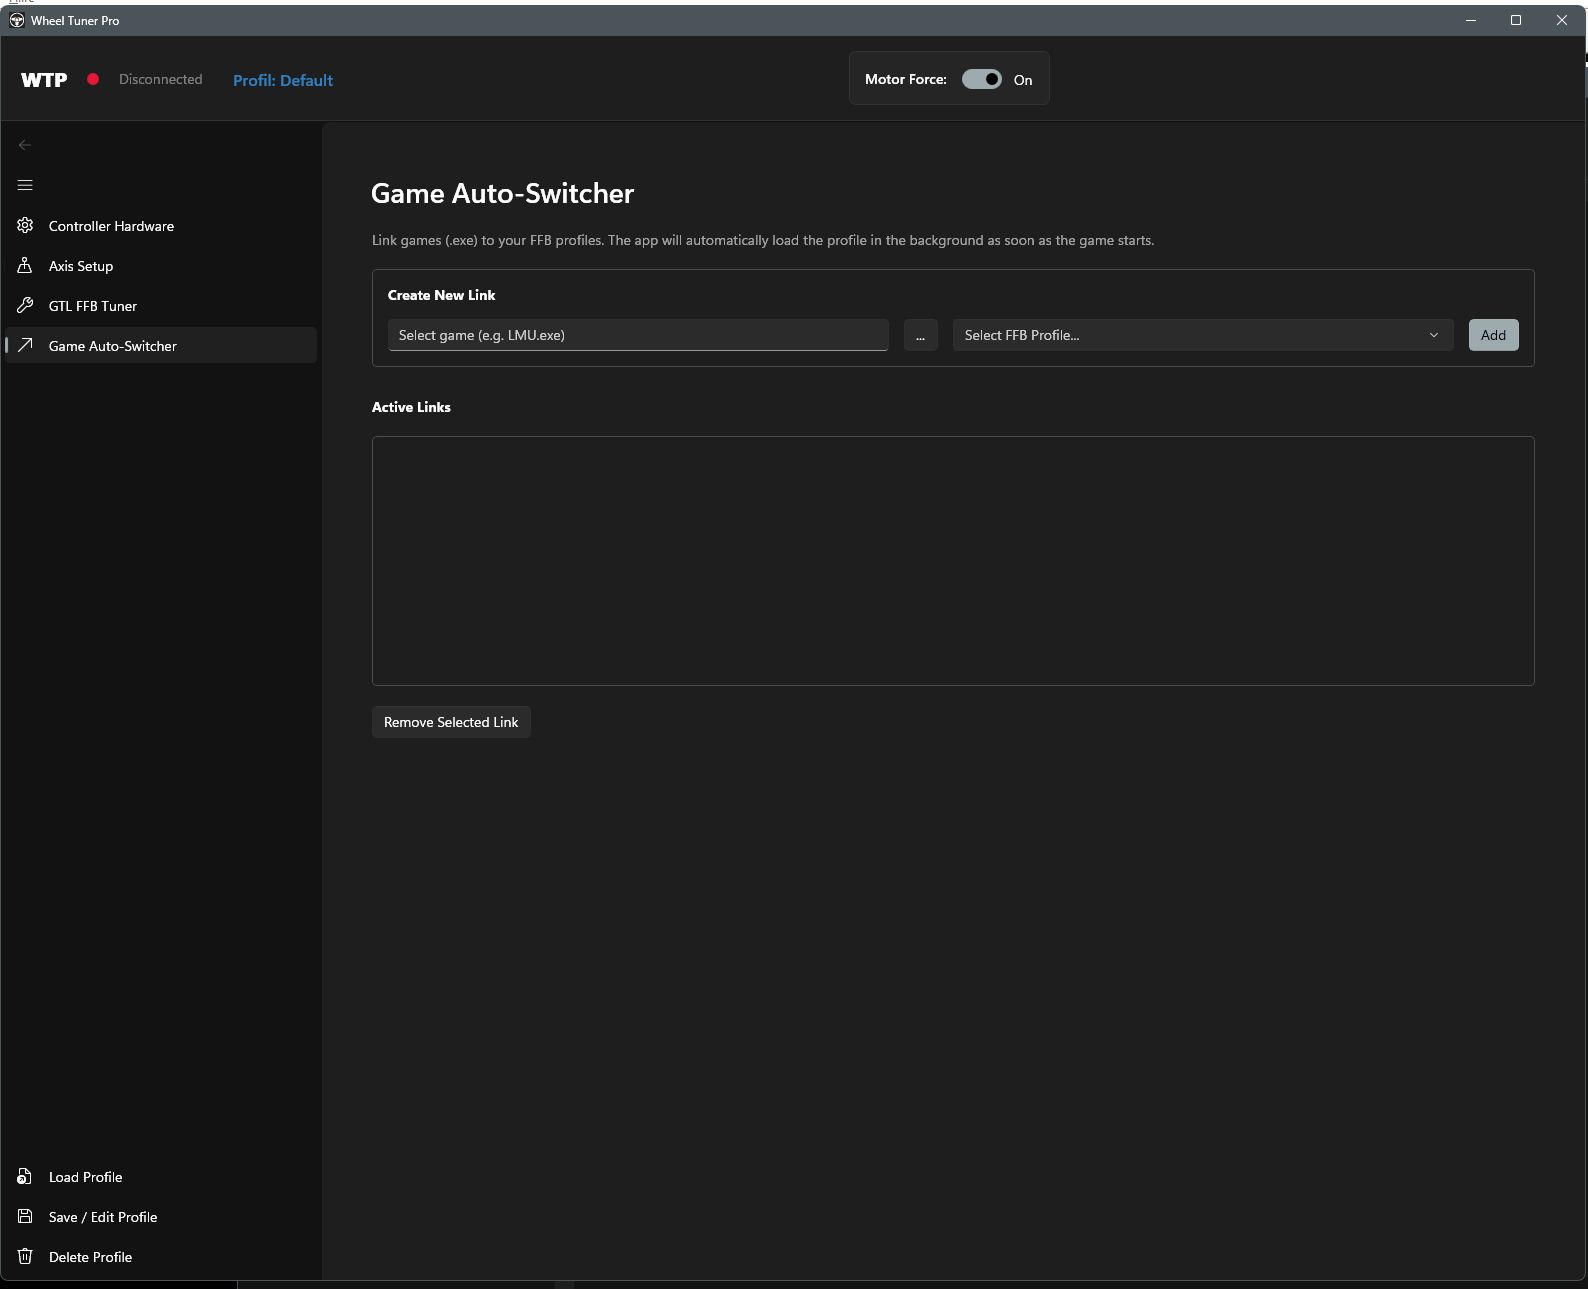This screenshot has height=1289, width=1588.
Task: Click the Save / Edit Profile disk icon
Action: pyautogui.click(x=25, y=1216)
